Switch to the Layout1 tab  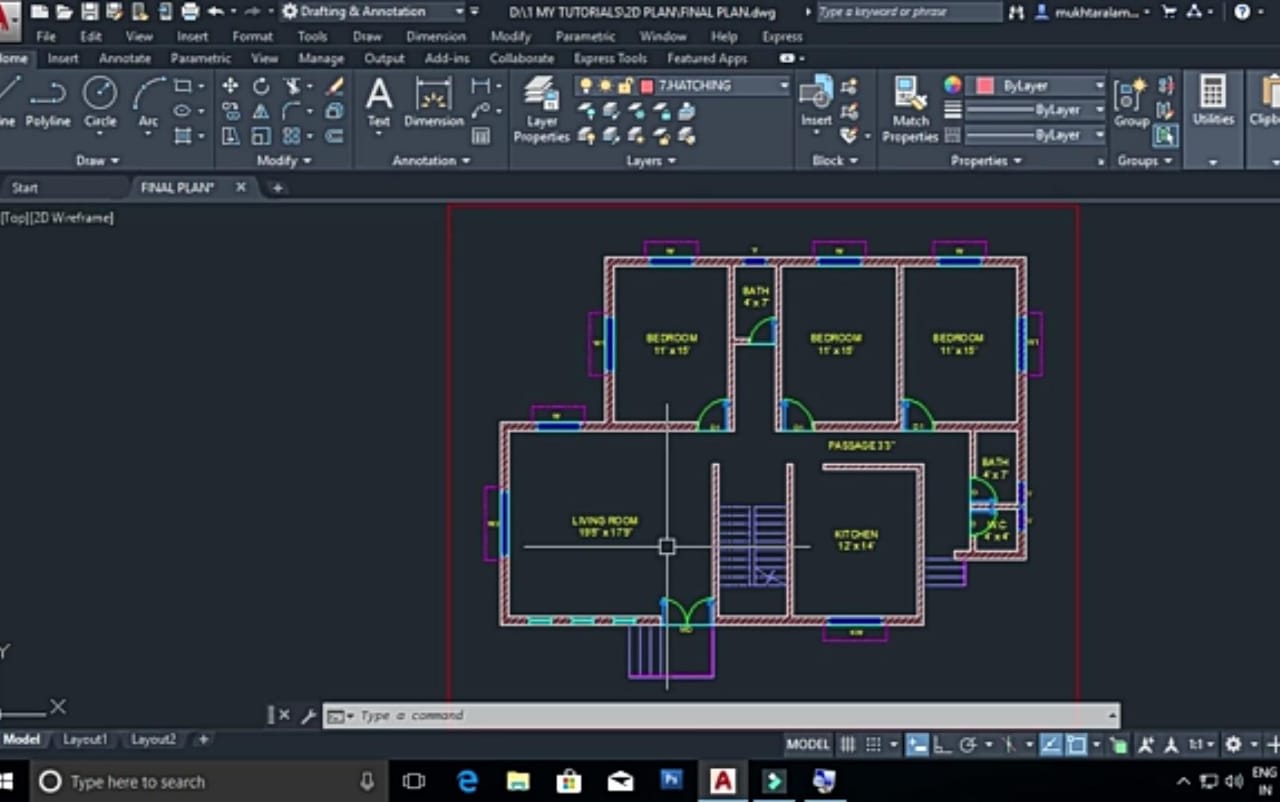pos(85,739)
